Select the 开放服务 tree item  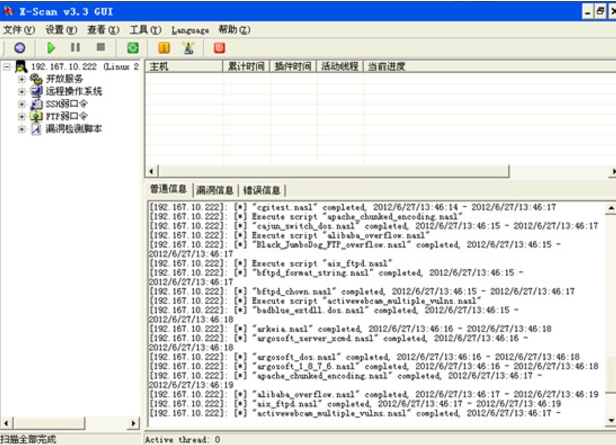(64, 79)
